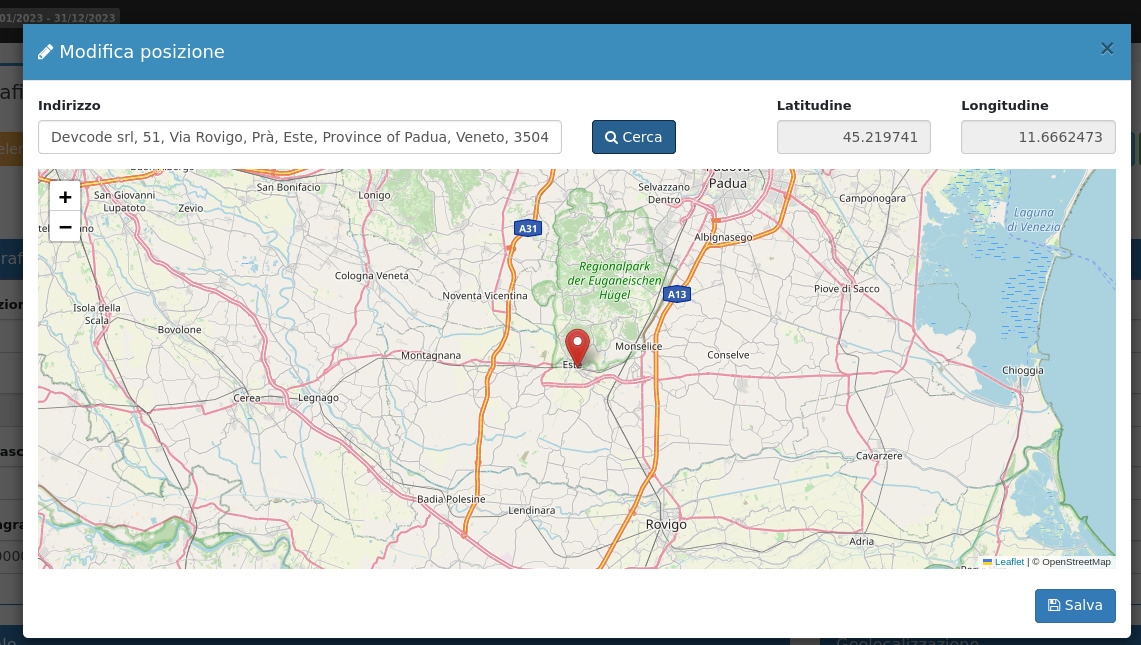
Task: Click Regionalpark der Euganeischen Hügel label
Action: pos(614,281)
